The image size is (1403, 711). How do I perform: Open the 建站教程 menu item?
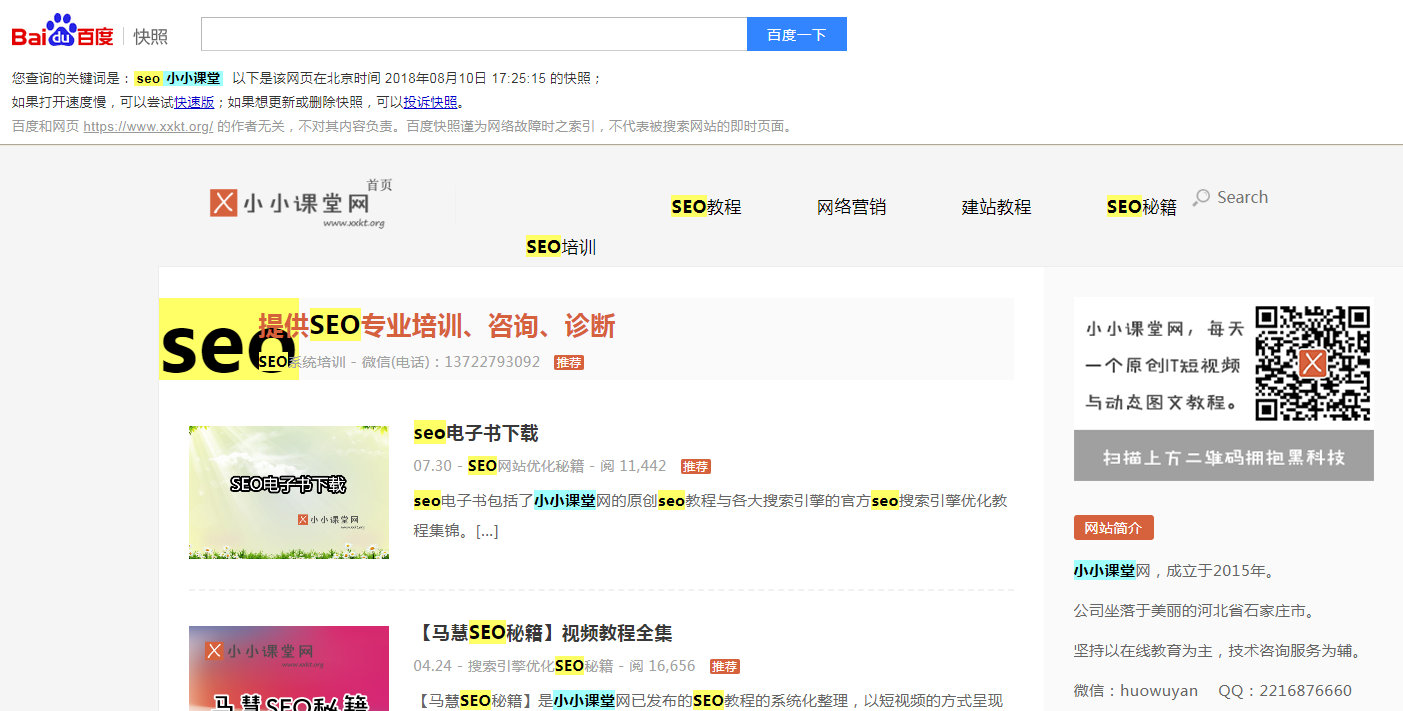(x=996, y=207)
